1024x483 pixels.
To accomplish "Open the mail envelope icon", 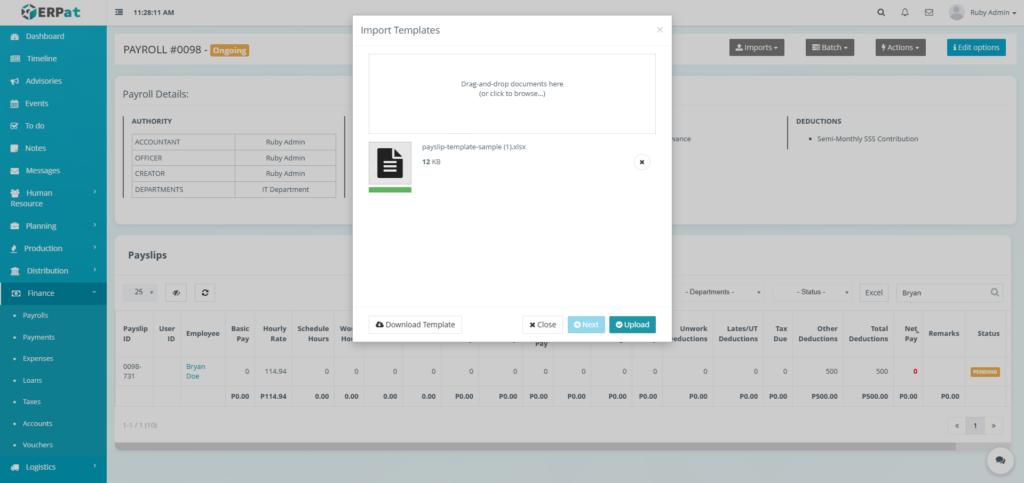I will coord(929,13).
